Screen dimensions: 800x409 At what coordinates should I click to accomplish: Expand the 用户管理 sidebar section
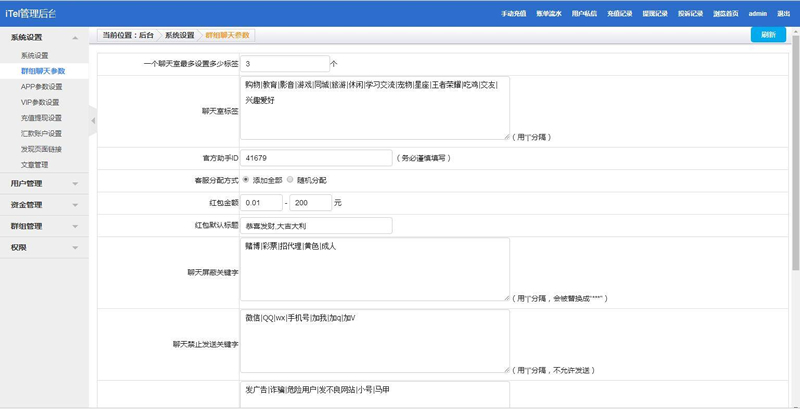(x=45, y=183)
